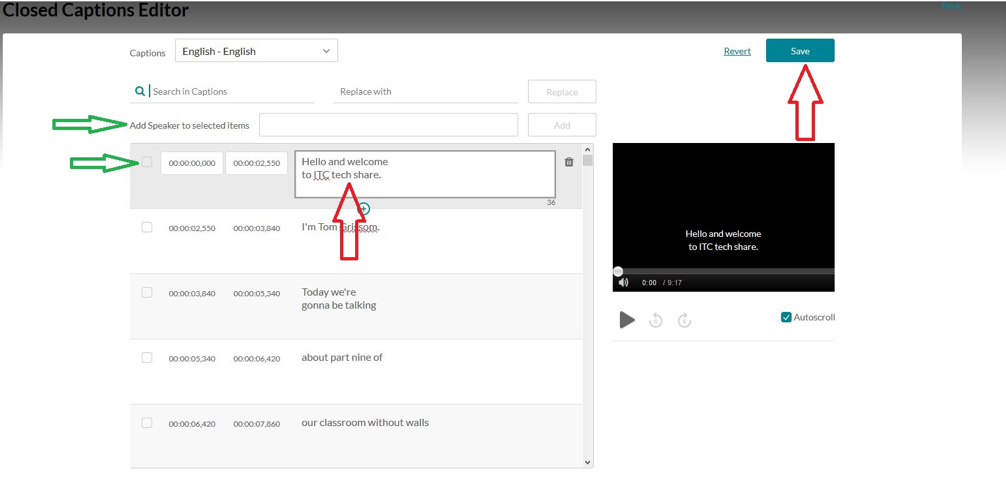Play the video preview
Viewport: 1006px width, 495px height.
tap(627, 320)
